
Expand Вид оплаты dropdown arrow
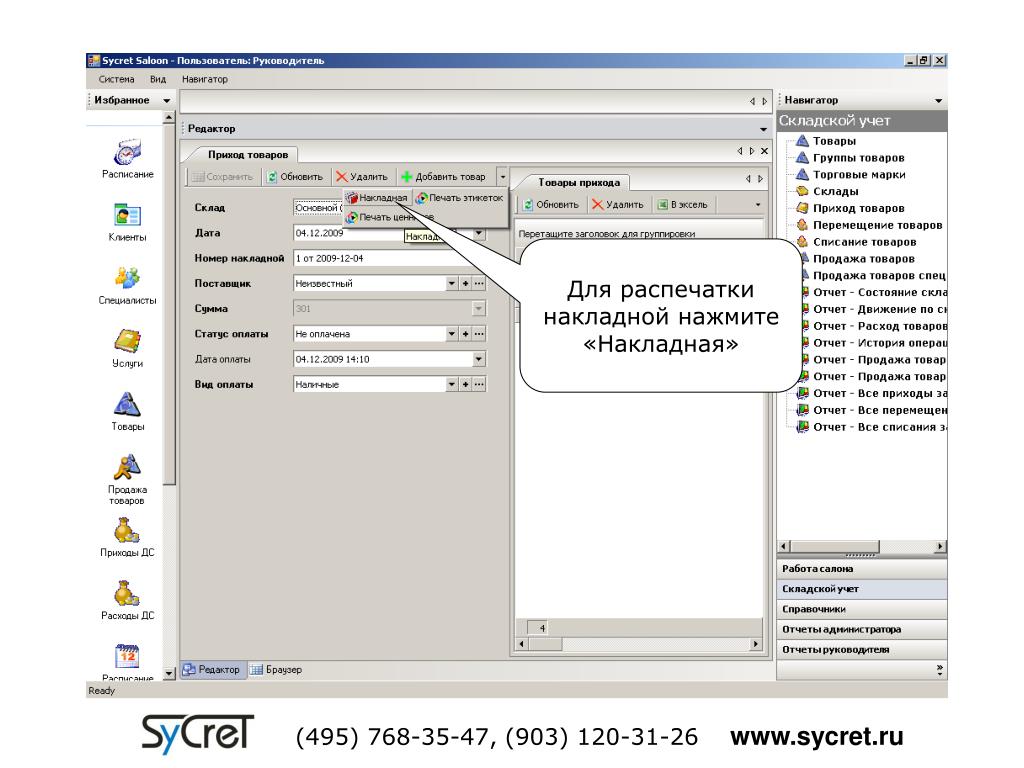click(451, 385)
